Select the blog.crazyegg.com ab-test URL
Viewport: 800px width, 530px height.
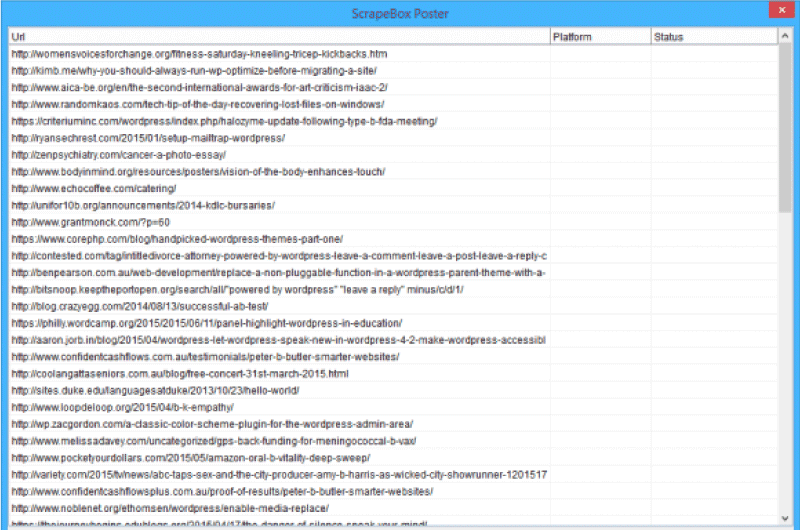(140, 307)
